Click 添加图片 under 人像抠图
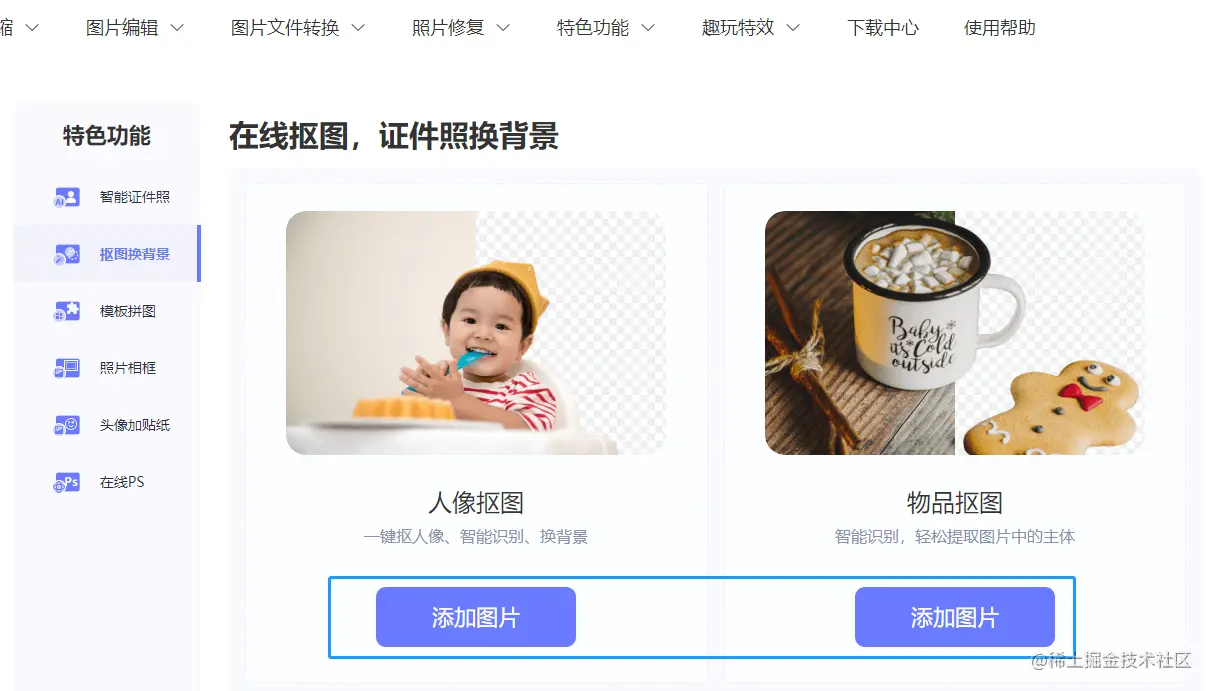The width and height of the screenshot is (1212, 691). (x=476, y=617)
